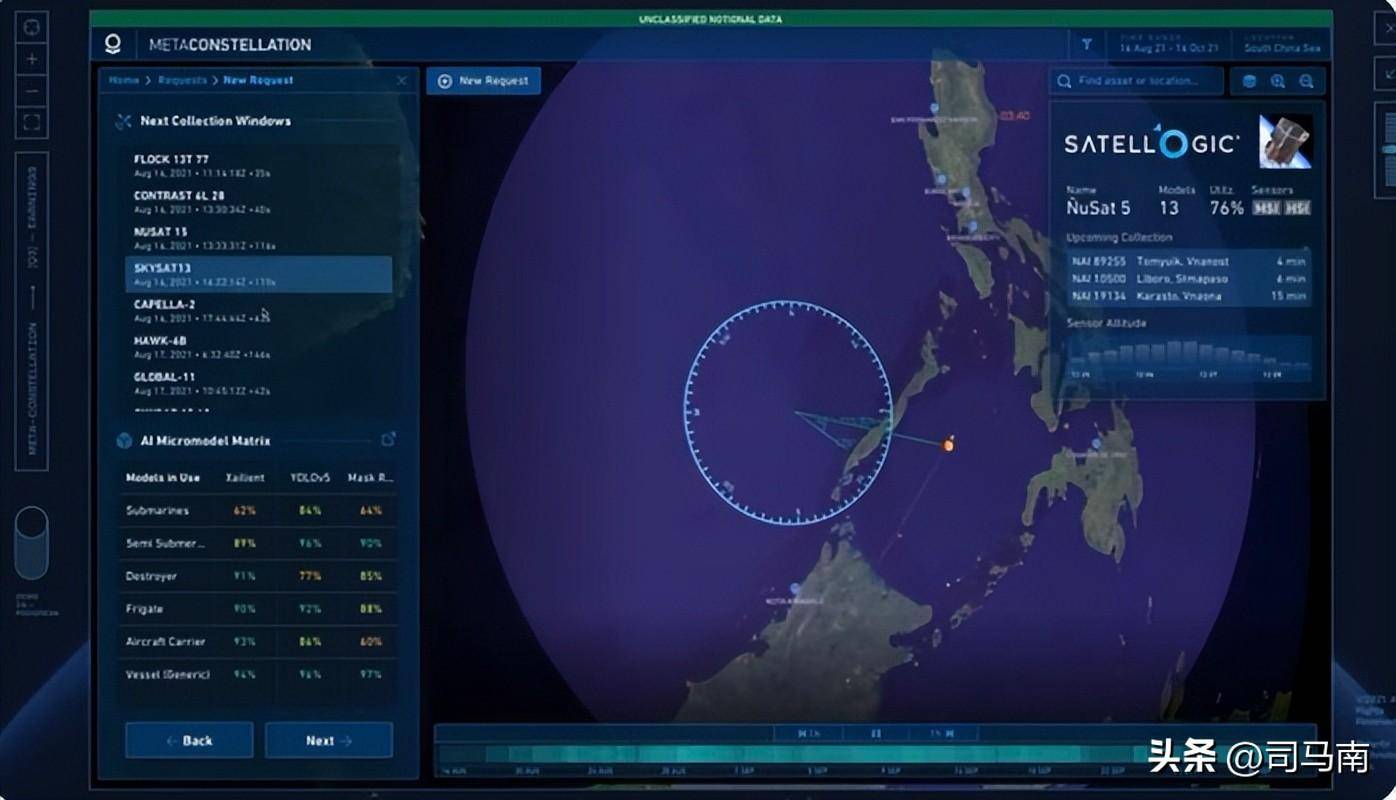
Task: Open the Location selector showing South China Sea
Action: [1281, 44]
